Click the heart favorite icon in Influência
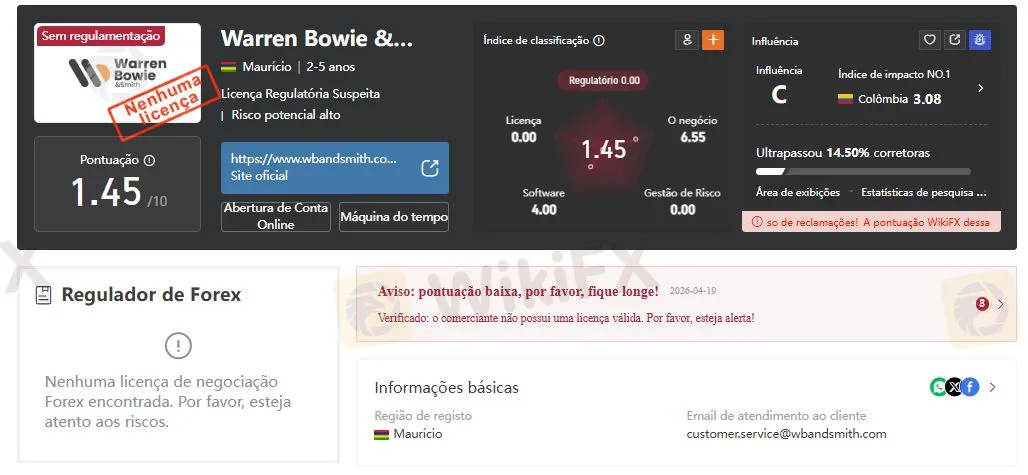Viewport: 1028px width, 475px height. [929, 40]
